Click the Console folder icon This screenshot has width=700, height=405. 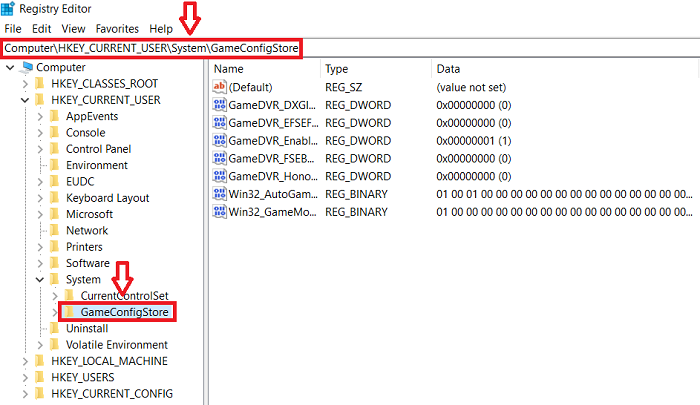[54, 133]
